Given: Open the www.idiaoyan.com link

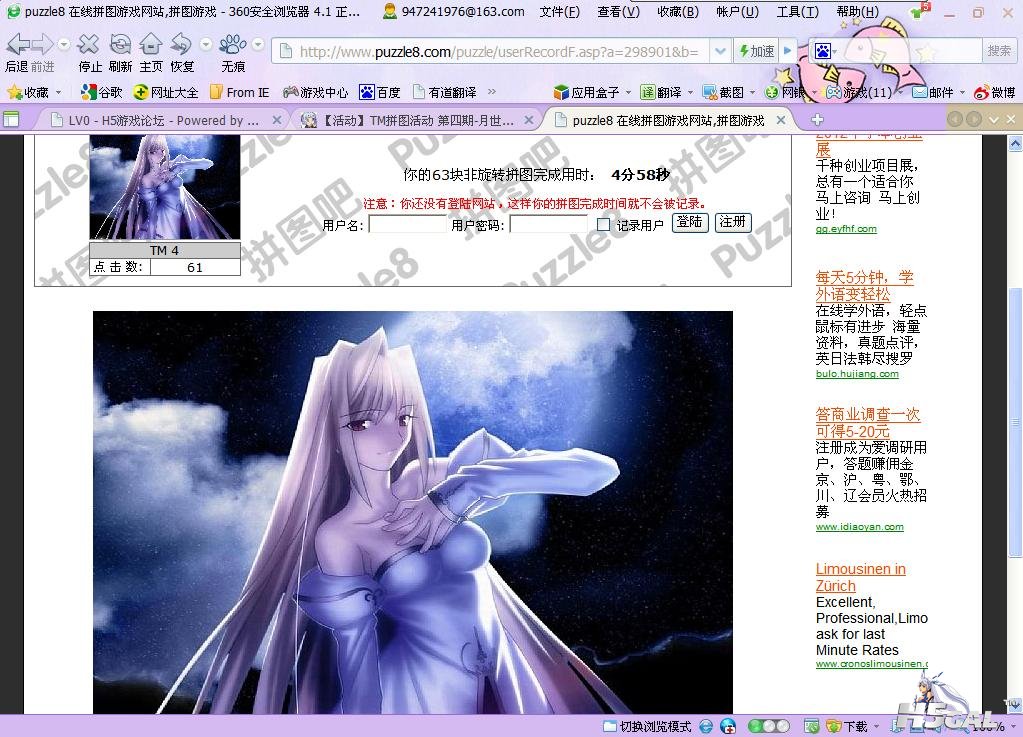Looking at the screenshot, I should pos(859,526).
